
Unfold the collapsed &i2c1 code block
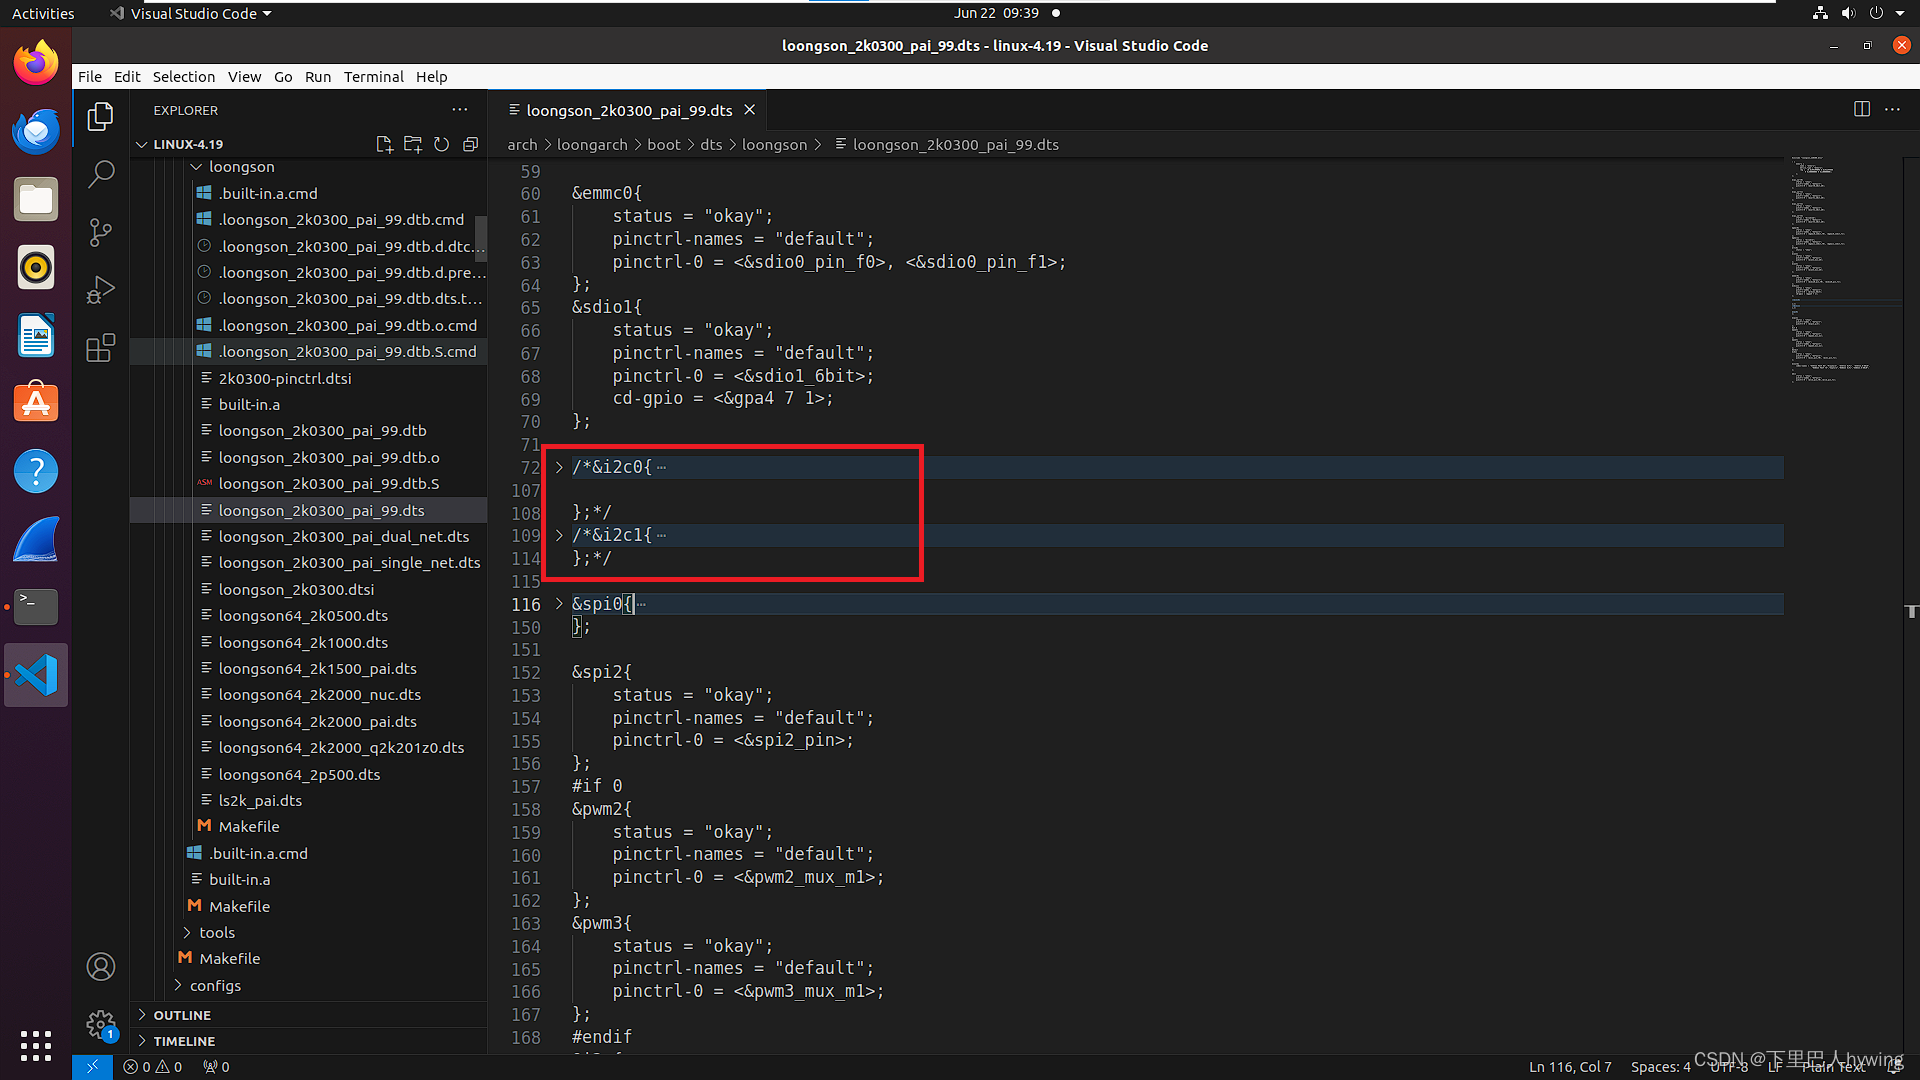[559, 535]
